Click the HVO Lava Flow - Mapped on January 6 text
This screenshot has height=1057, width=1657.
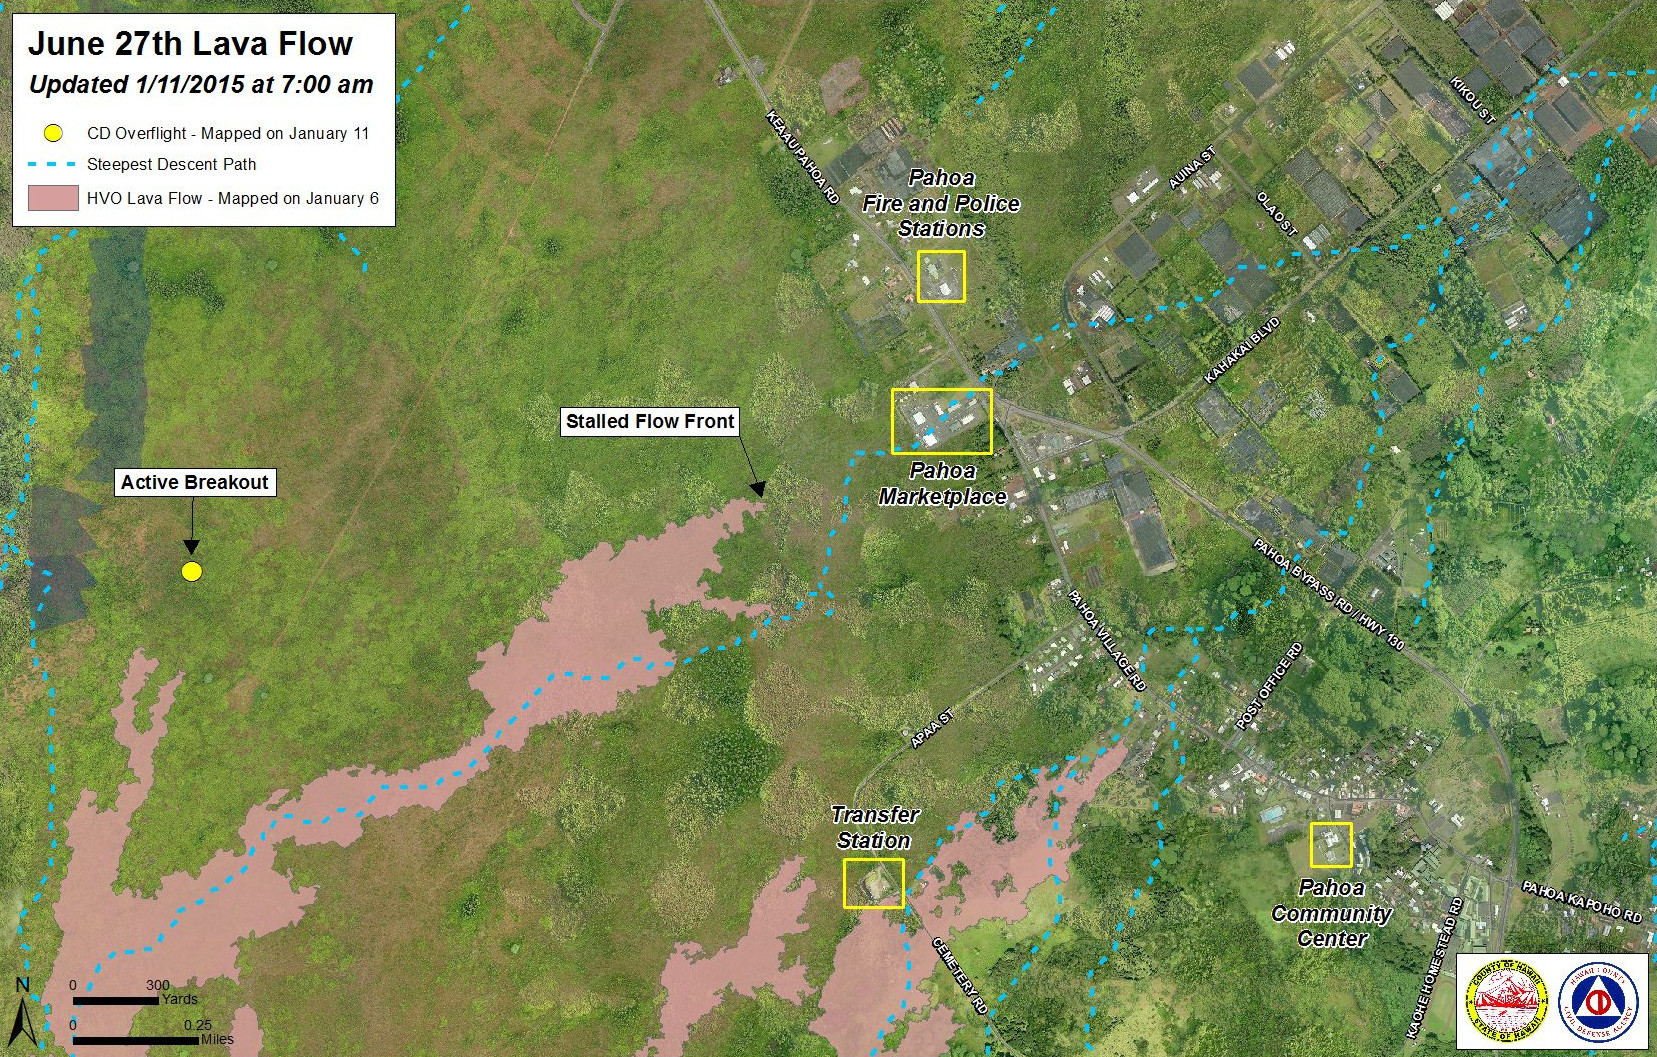[x=233, y=198]
